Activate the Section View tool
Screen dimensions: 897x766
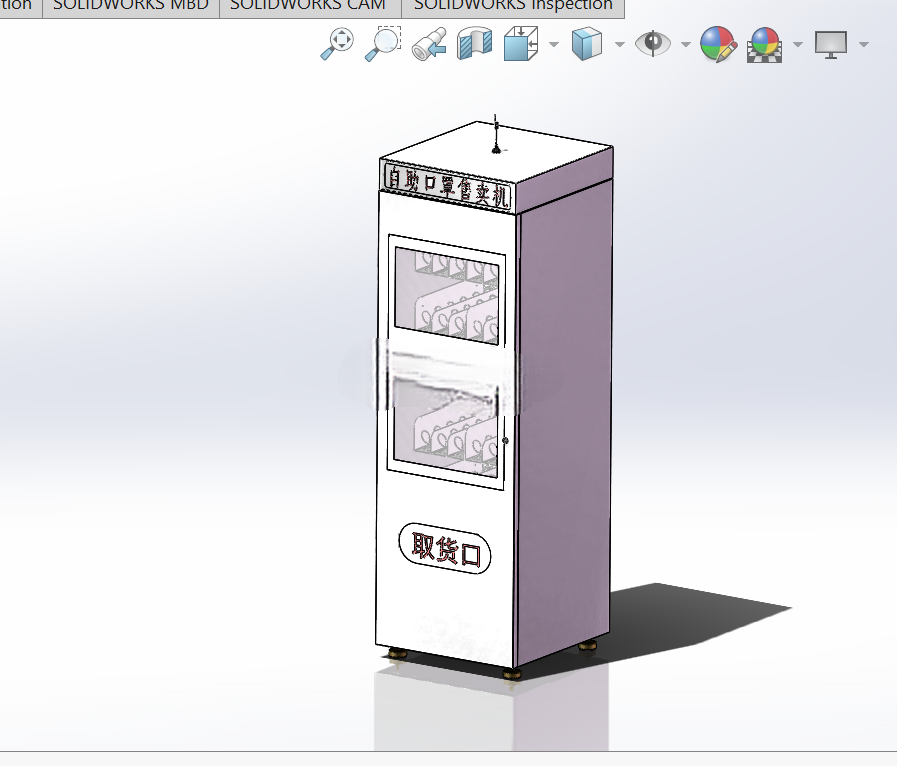pyautogui.click(x=475, y=43)
